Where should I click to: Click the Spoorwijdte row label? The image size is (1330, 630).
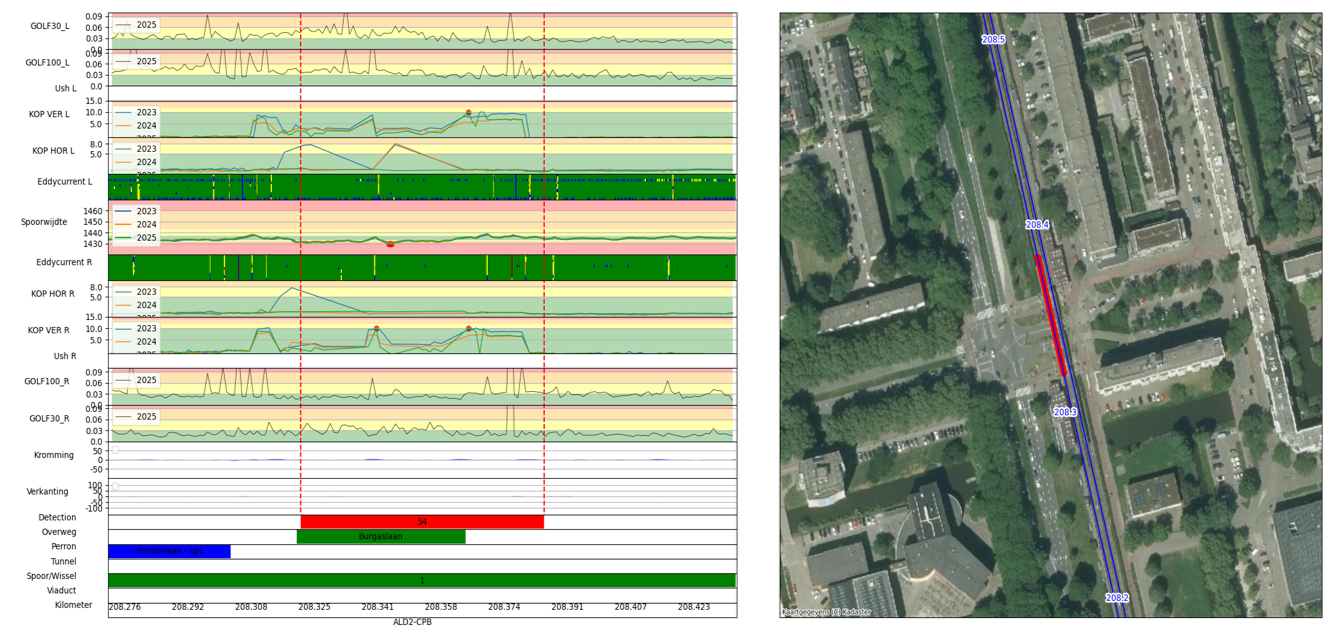point(46,222)
